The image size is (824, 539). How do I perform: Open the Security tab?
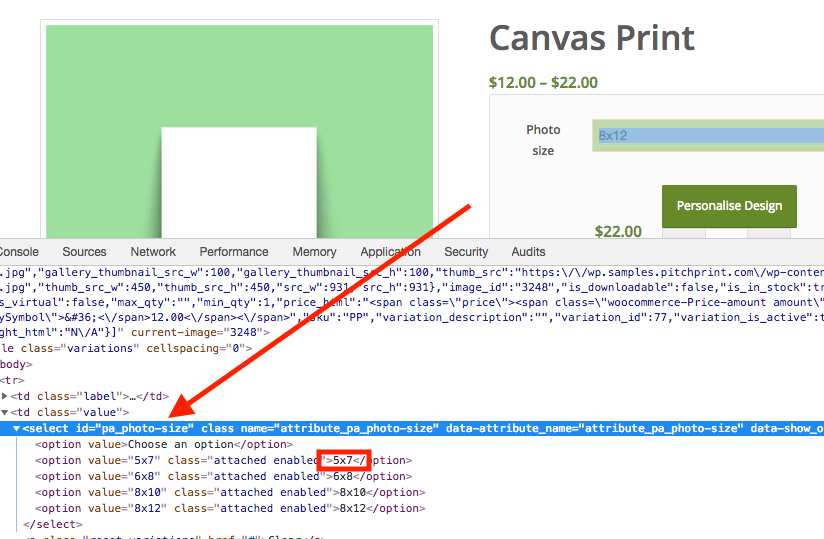click(466, 252)
